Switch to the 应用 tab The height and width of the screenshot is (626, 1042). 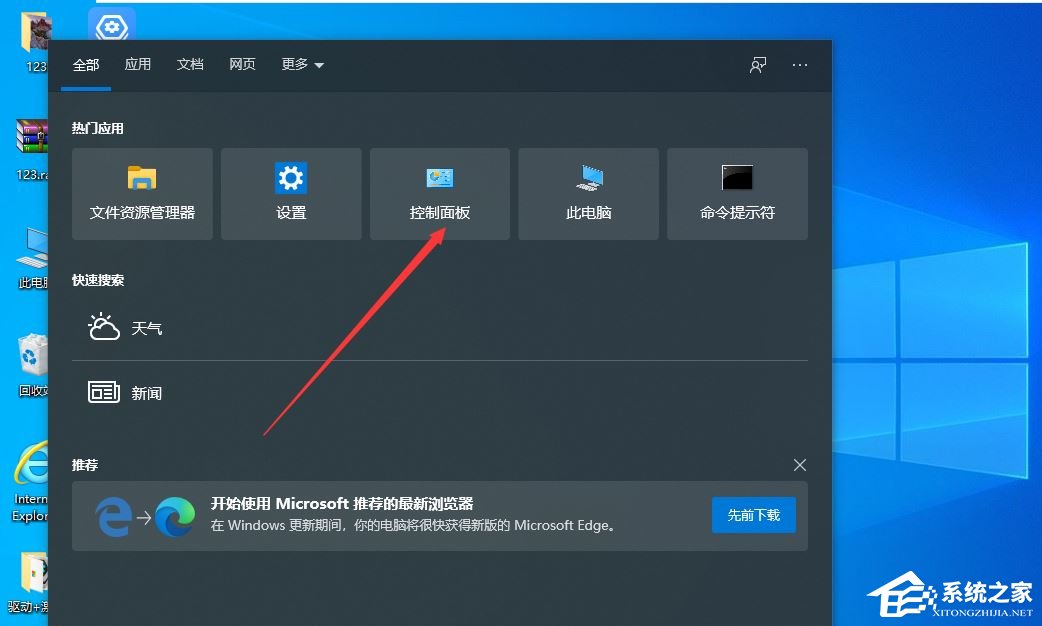pyautogui.click(x=138, y=64)
